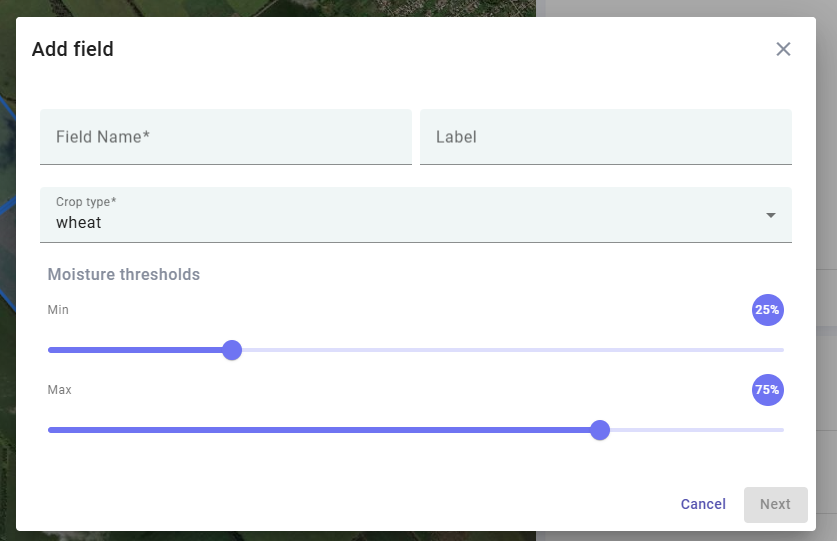Click the Crop type* label text

point(86,202)
